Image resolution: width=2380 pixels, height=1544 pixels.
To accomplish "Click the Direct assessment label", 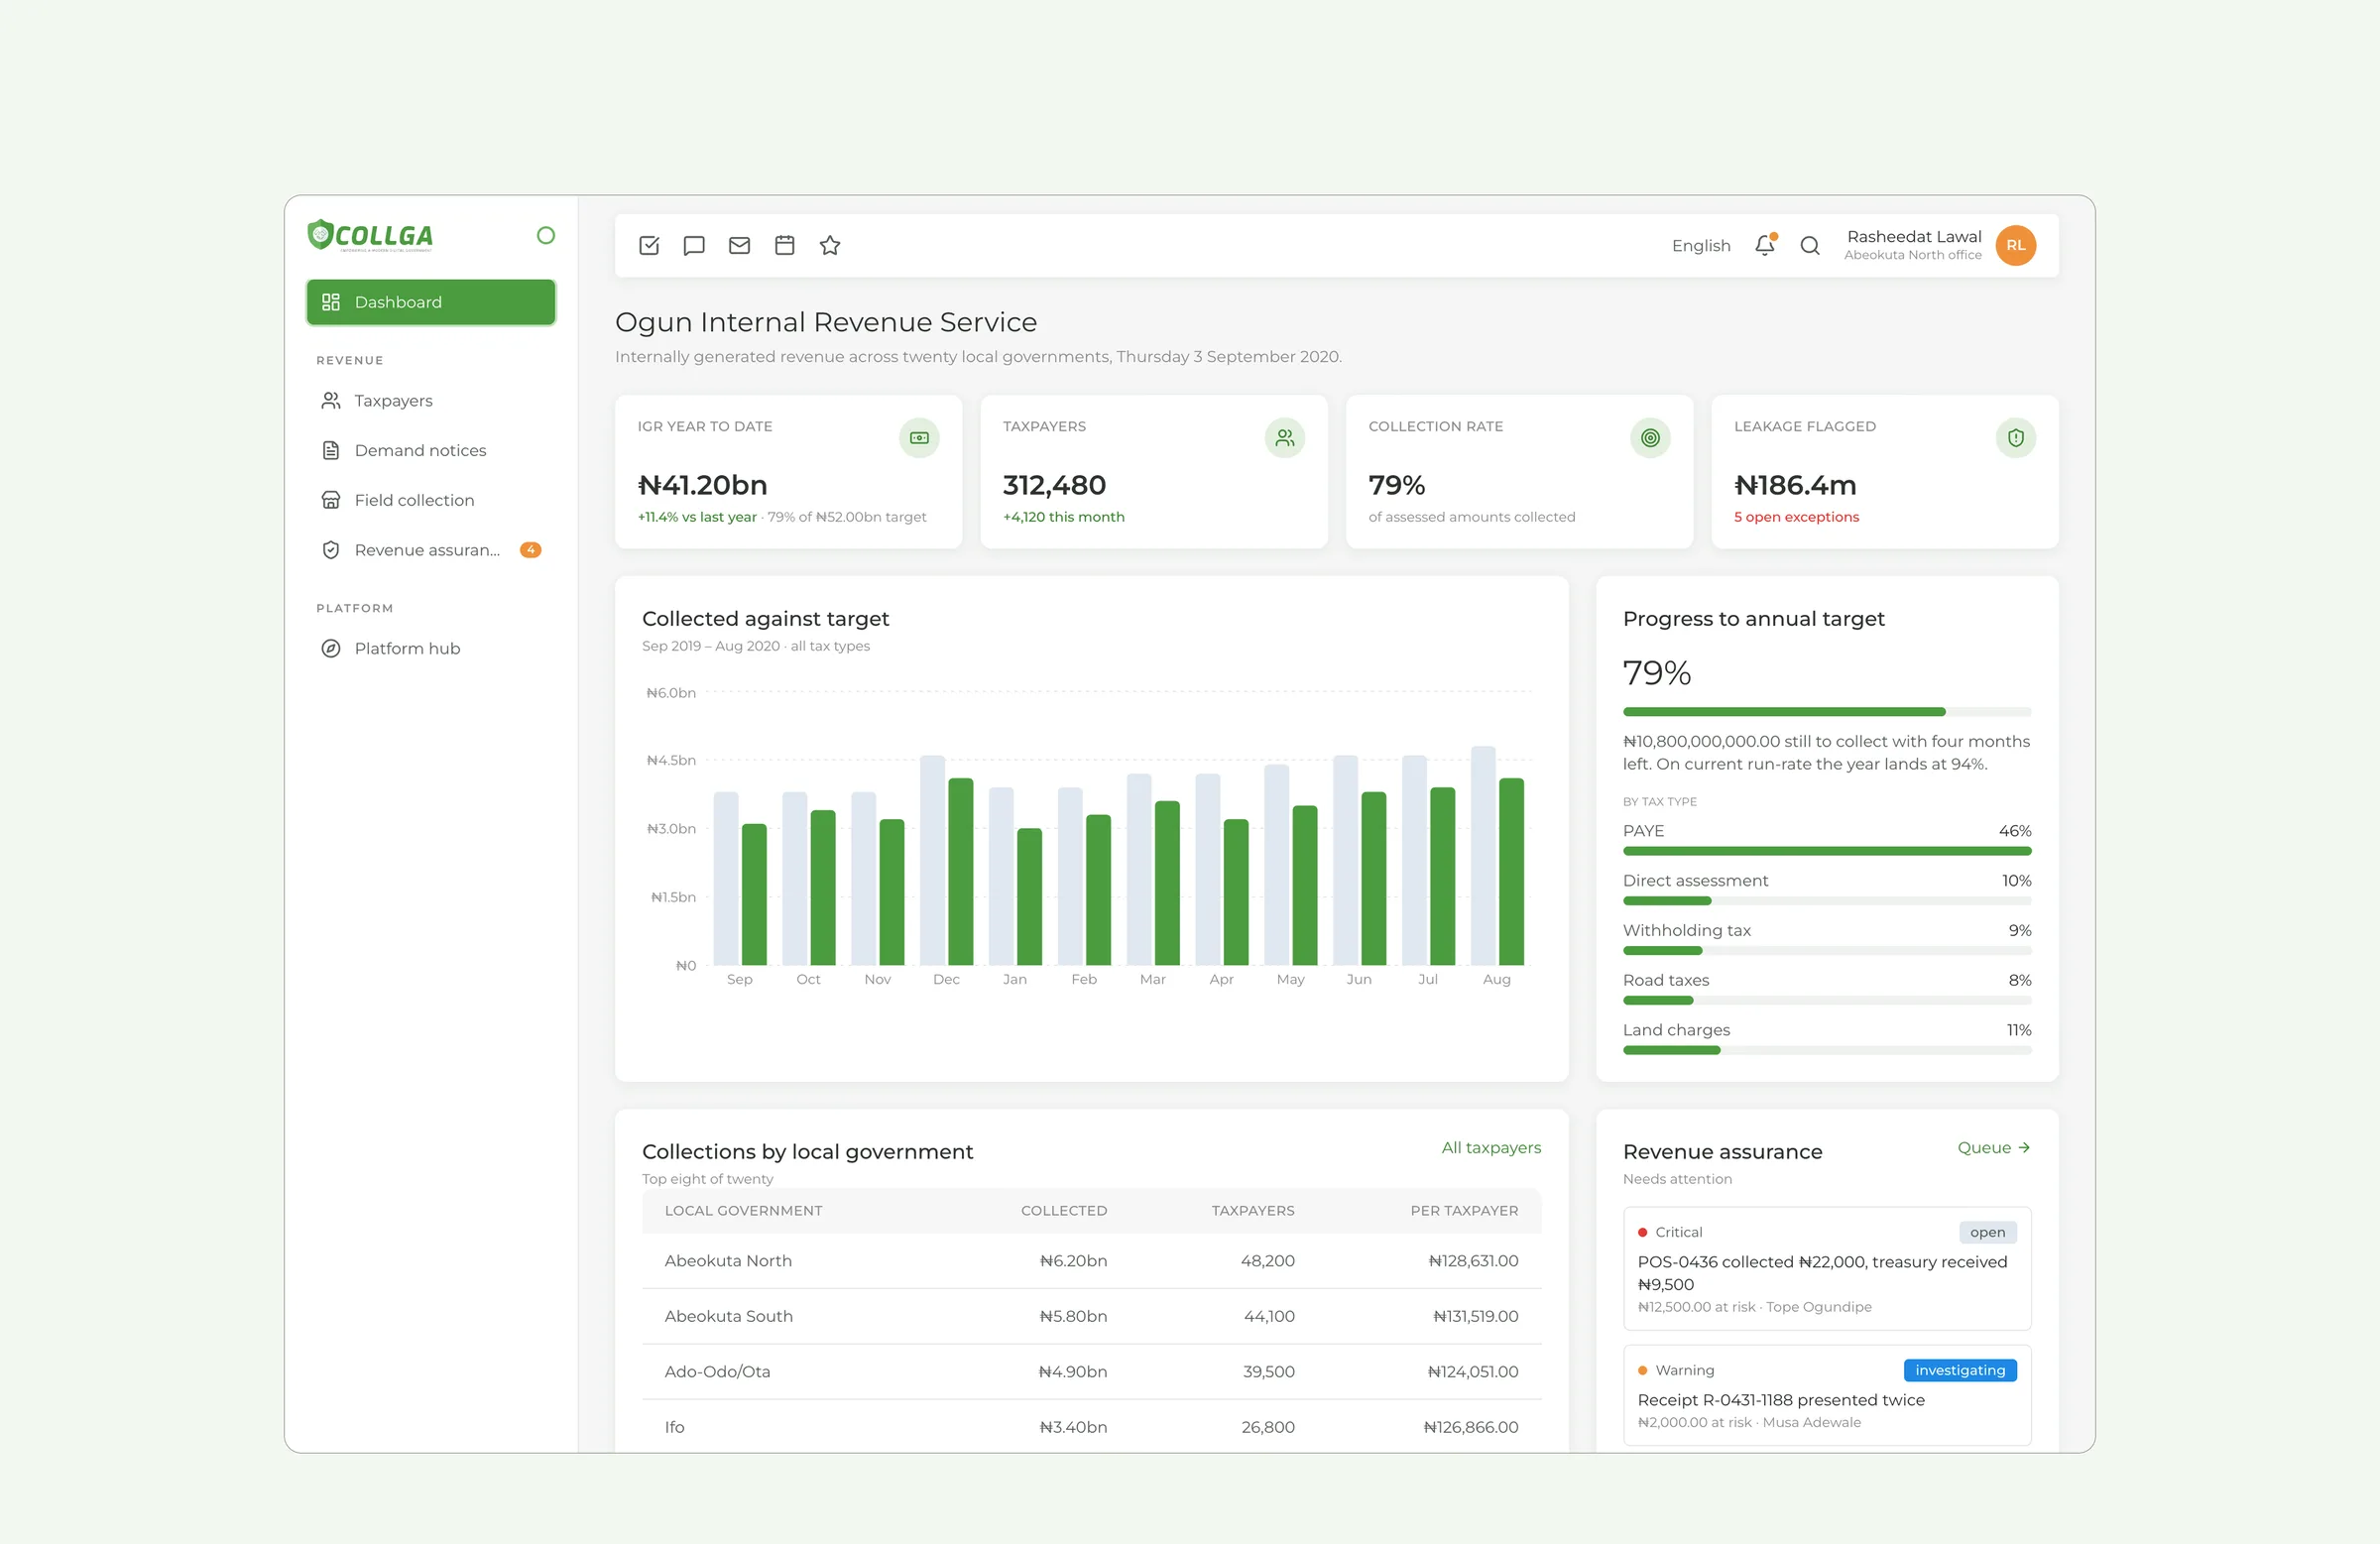I will (x=1695, y=880).
